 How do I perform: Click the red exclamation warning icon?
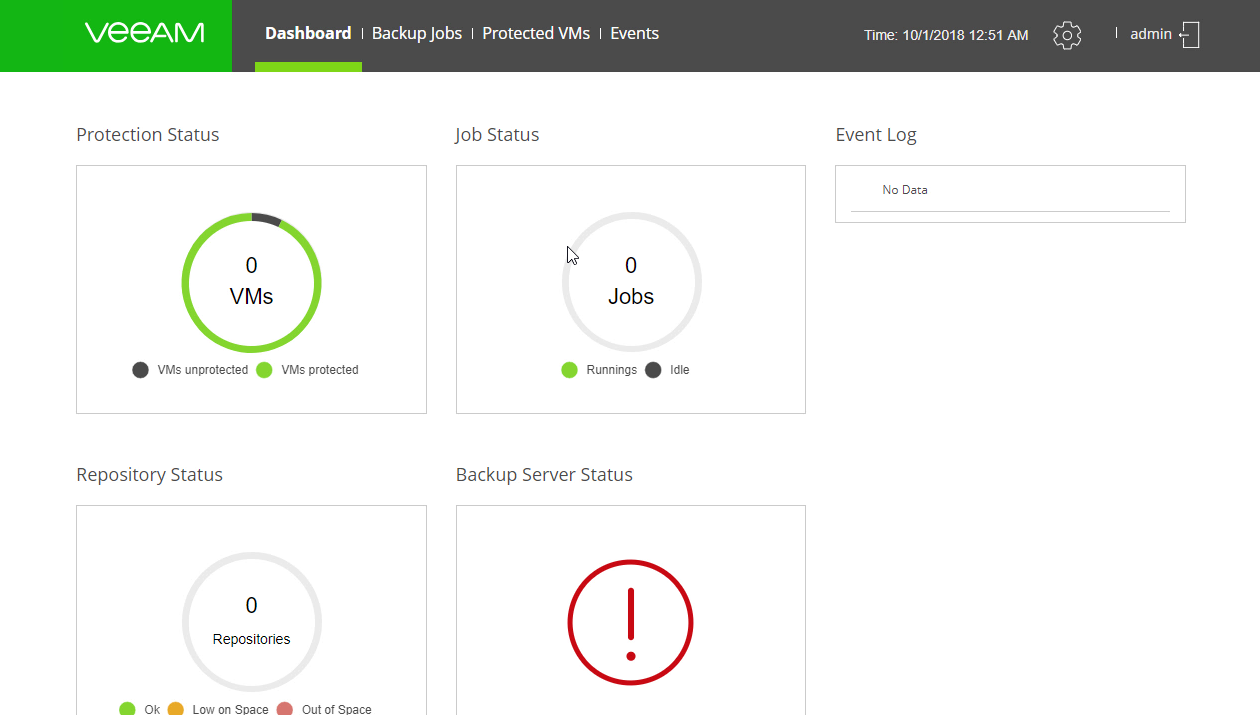[631, 623]
